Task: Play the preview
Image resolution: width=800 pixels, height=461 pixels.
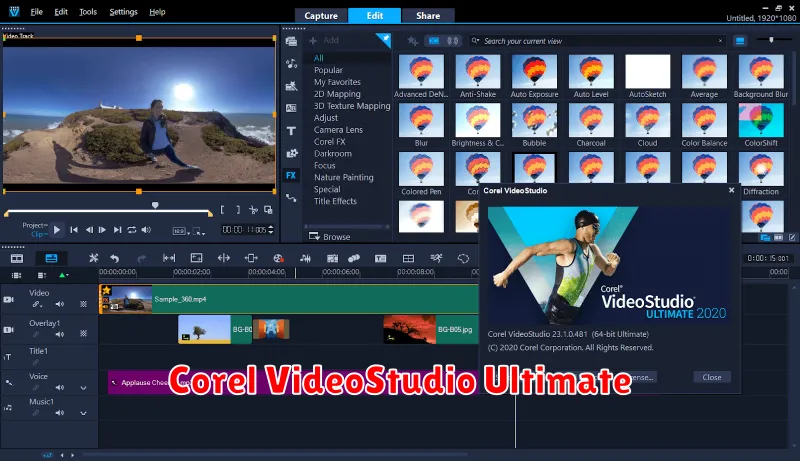Action: [57, 230]
